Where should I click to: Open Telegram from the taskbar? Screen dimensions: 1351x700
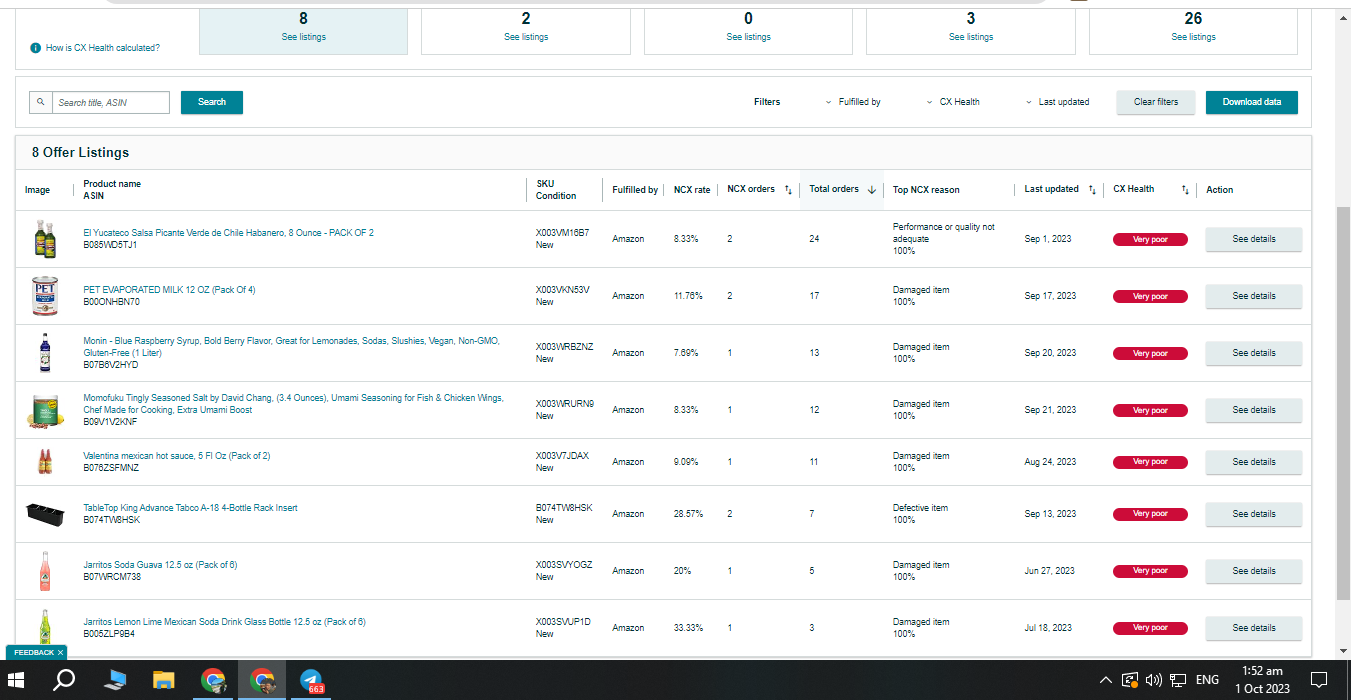(x=311, y=680)
